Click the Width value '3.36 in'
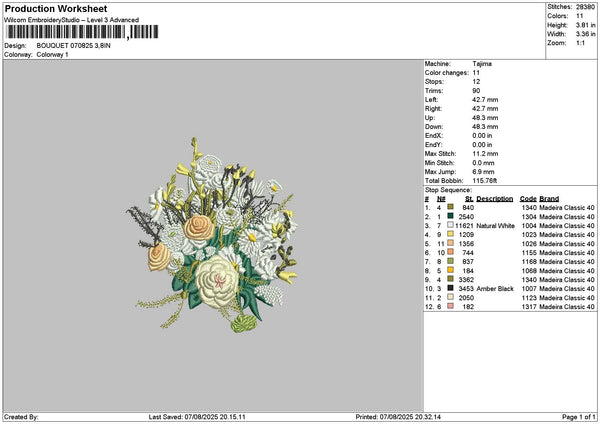The image size is (600, 424). click(585, 34)
